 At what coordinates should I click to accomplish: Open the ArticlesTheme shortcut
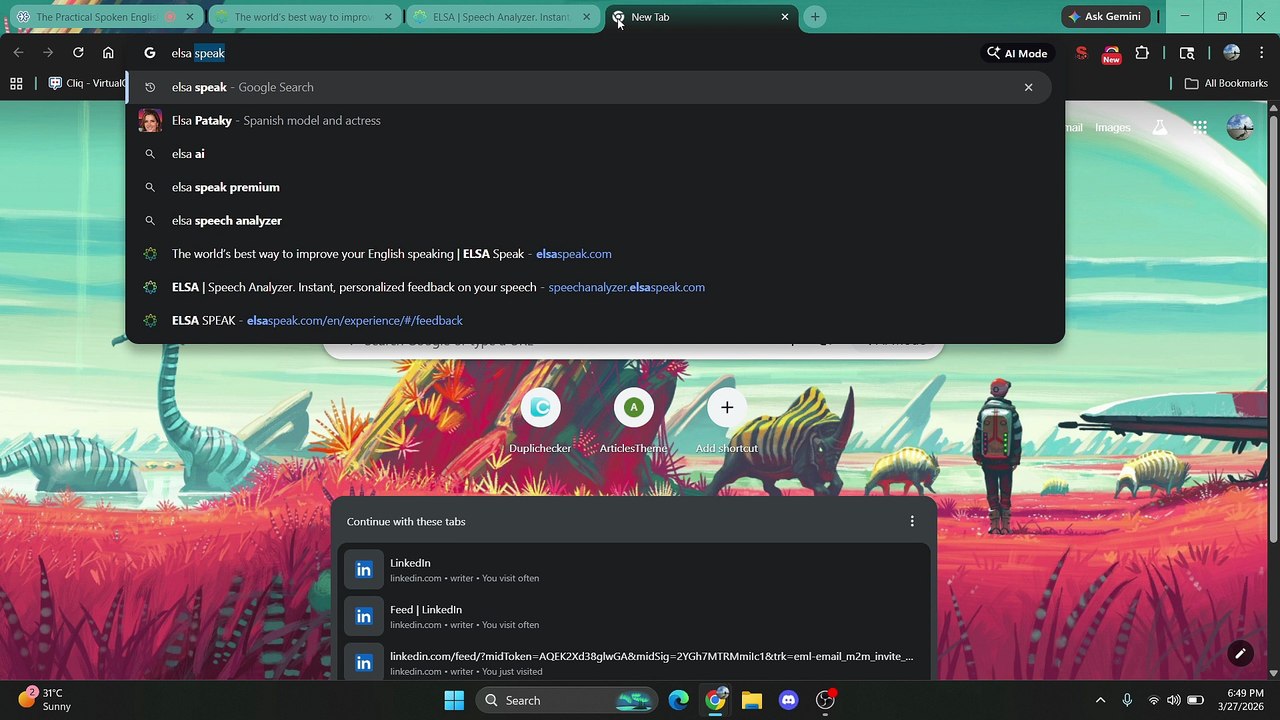[x=633, y=421]
